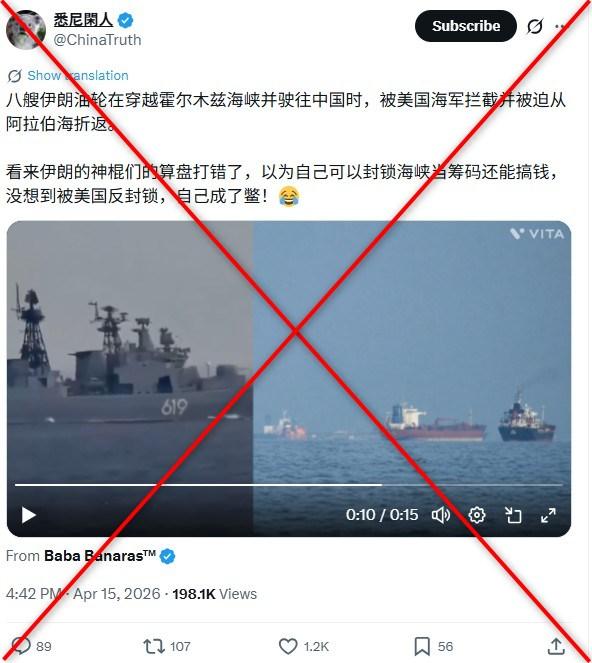Click the Show translation link

coord(78,76)
